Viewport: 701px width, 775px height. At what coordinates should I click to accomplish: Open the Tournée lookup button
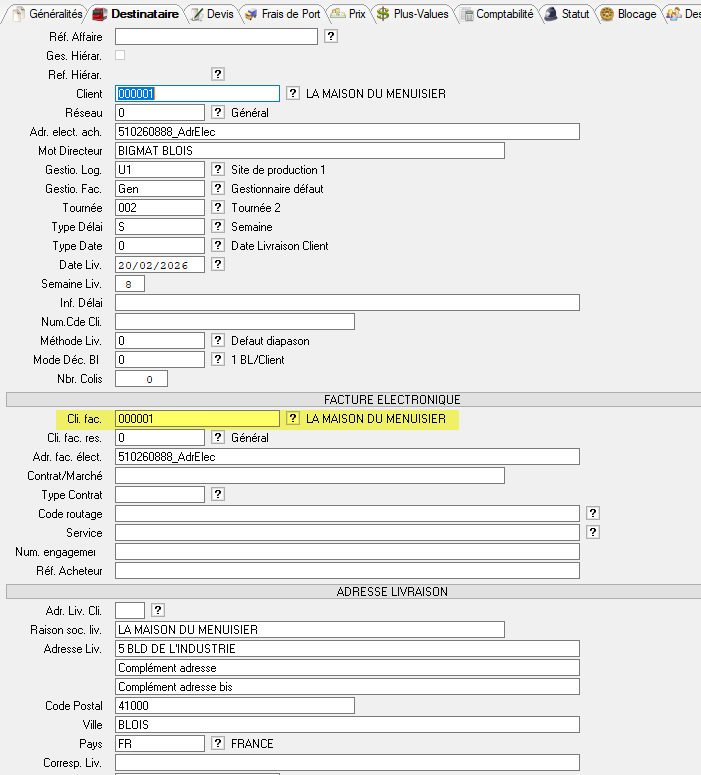[218, 207]
